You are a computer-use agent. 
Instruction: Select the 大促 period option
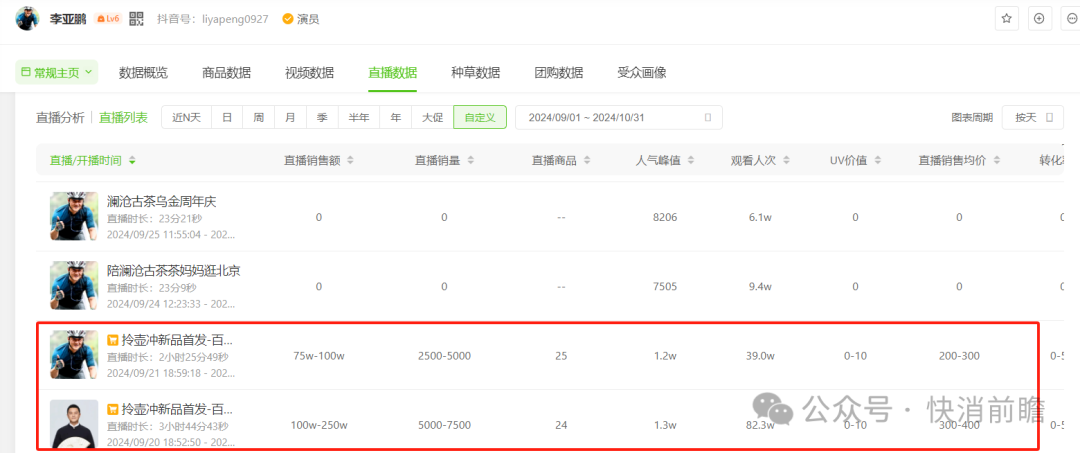pos(432,118)
